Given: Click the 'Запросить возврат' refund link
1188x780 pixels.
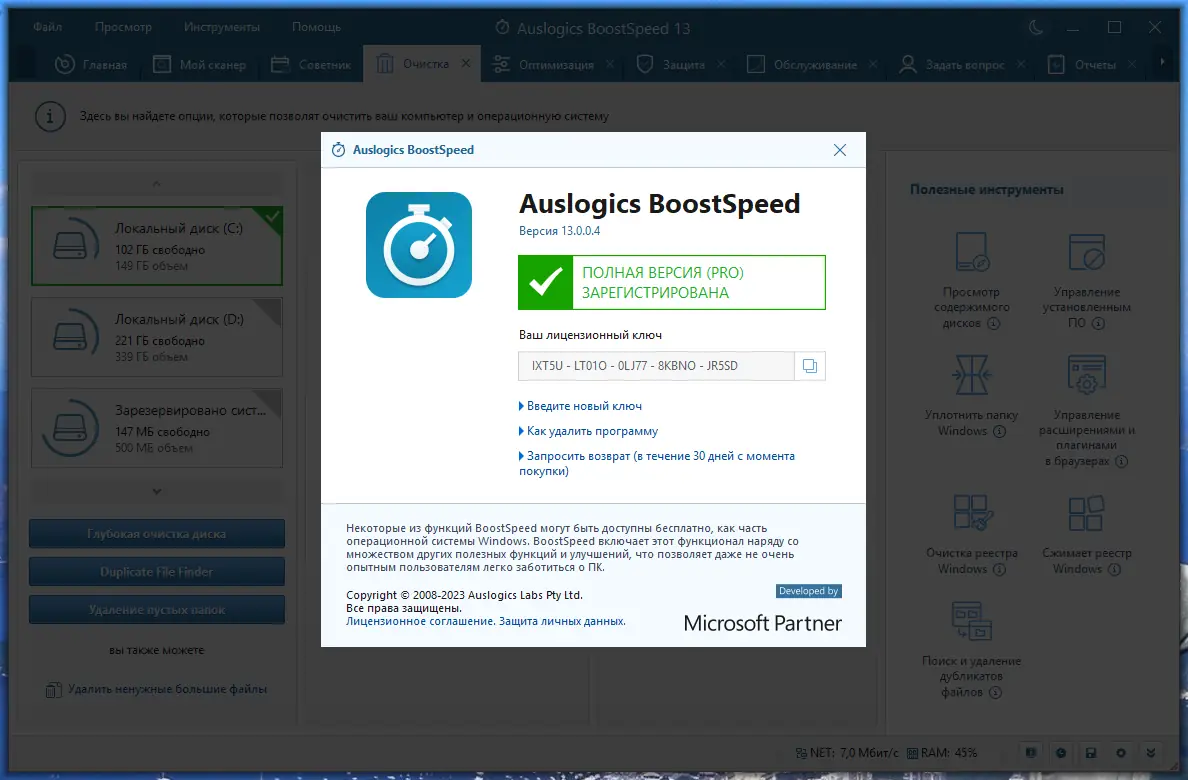Looking at the screenshot, I should [x=657, y=463].
